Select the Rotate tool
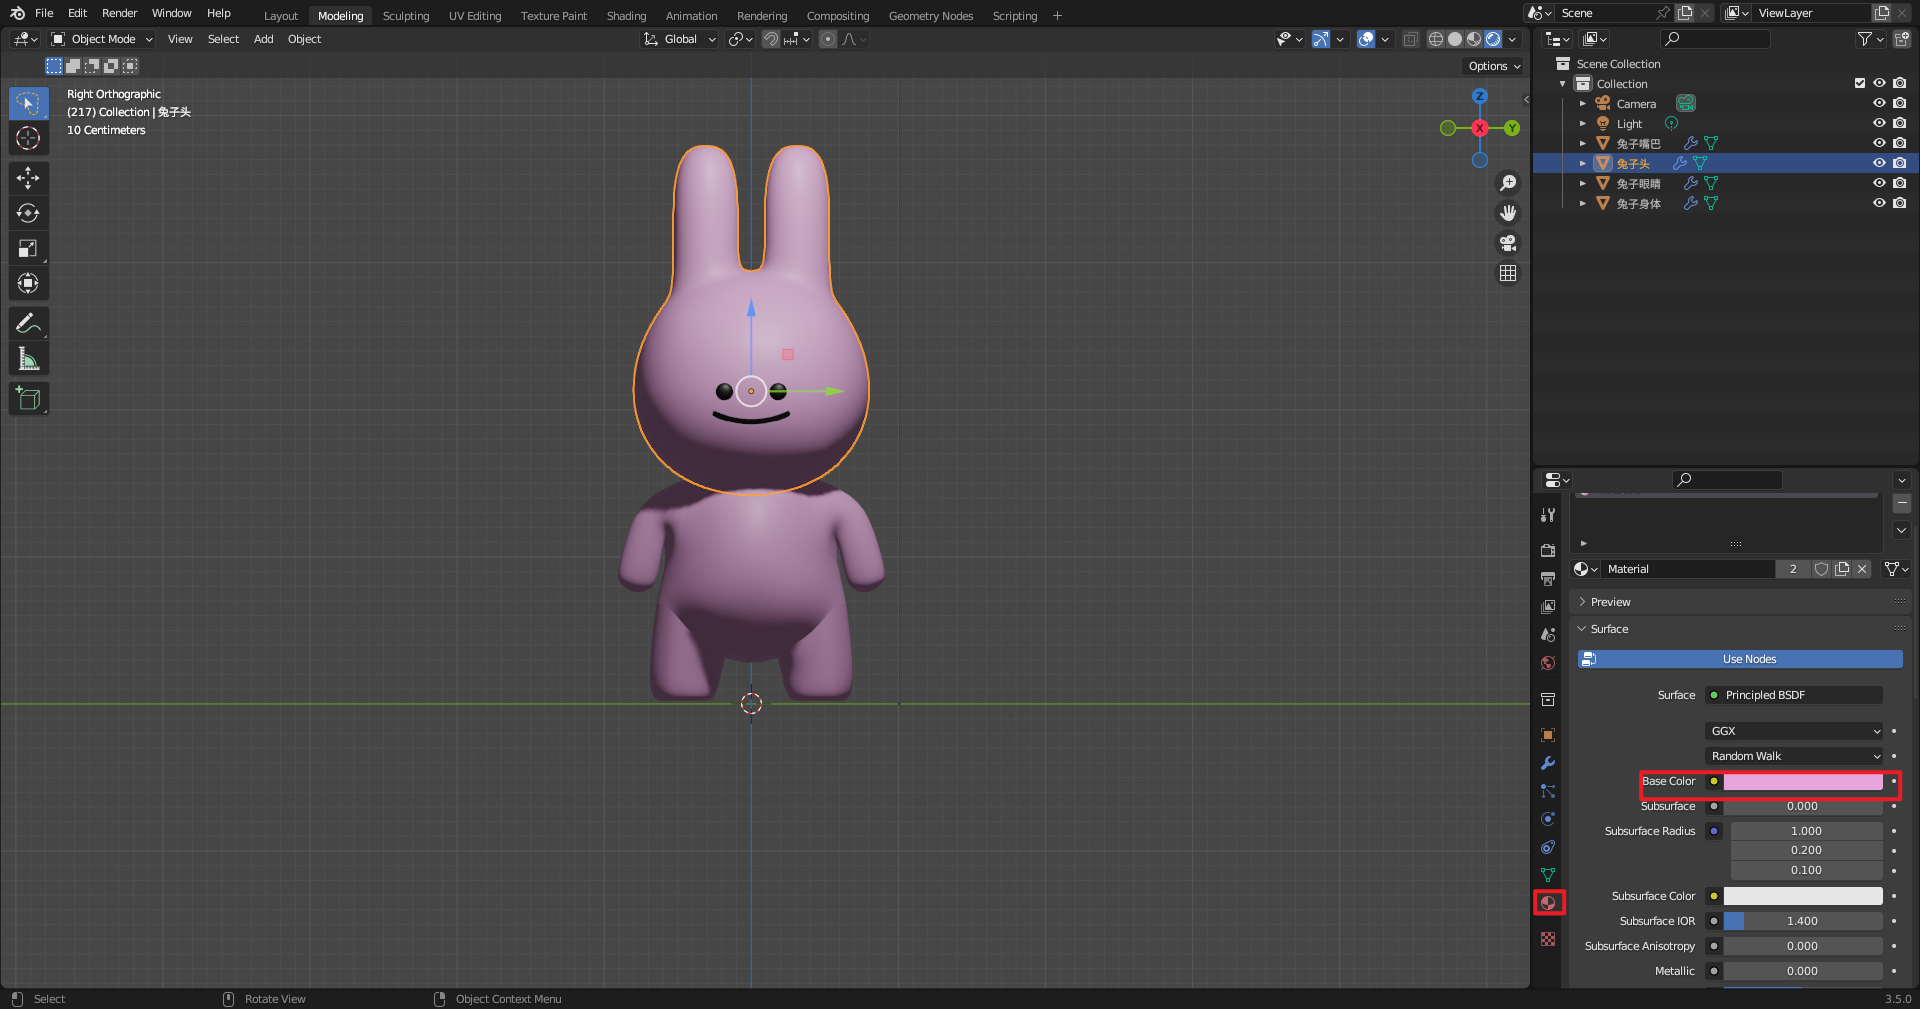Image resolution: width=1920 pixels, height=1009 pixels. 28,213
